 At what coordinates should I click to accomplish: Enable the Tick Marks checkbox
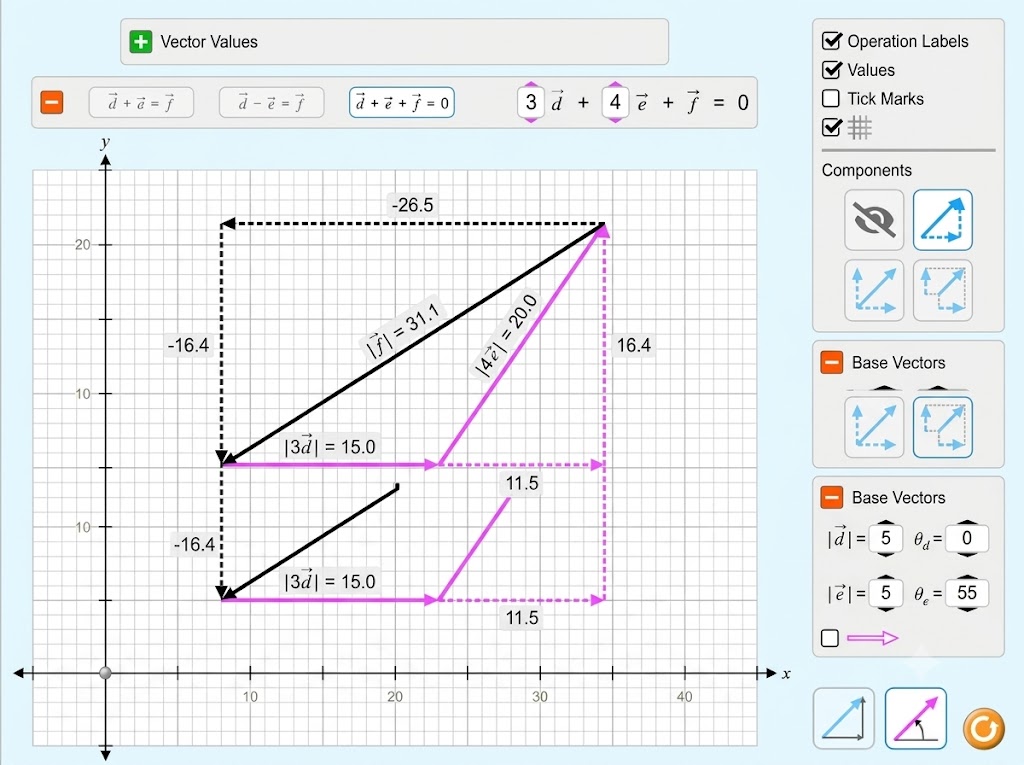pos(831,99)
